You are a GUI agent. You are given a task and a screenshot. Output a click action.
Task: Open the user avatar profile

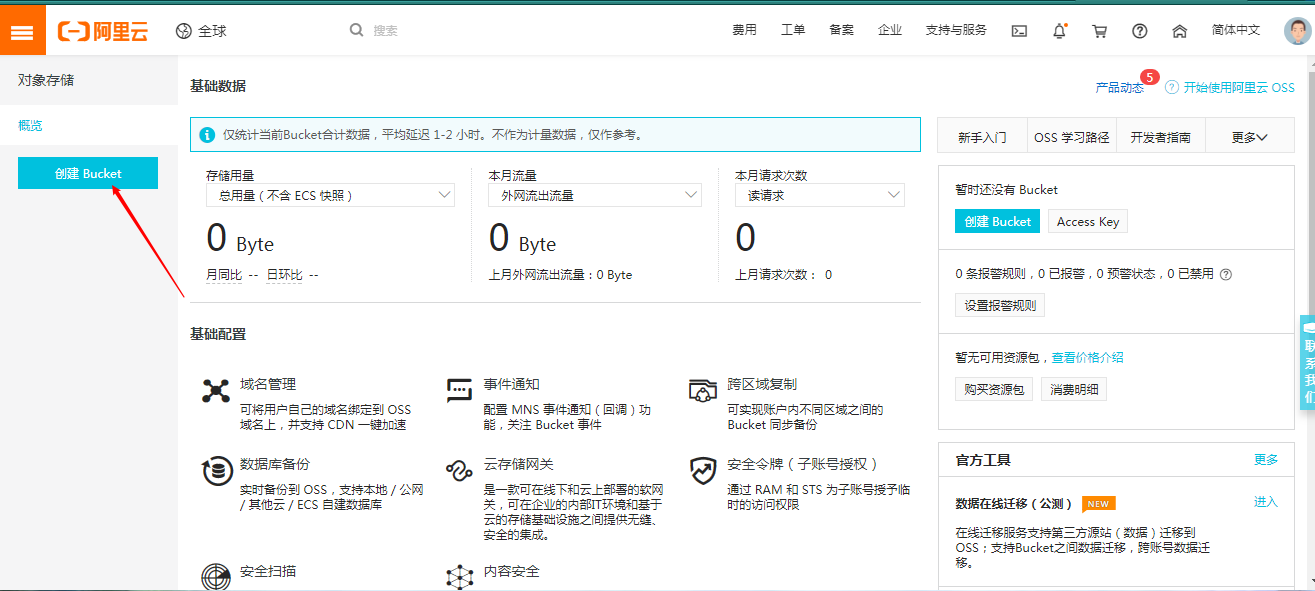coord(1297,31)
